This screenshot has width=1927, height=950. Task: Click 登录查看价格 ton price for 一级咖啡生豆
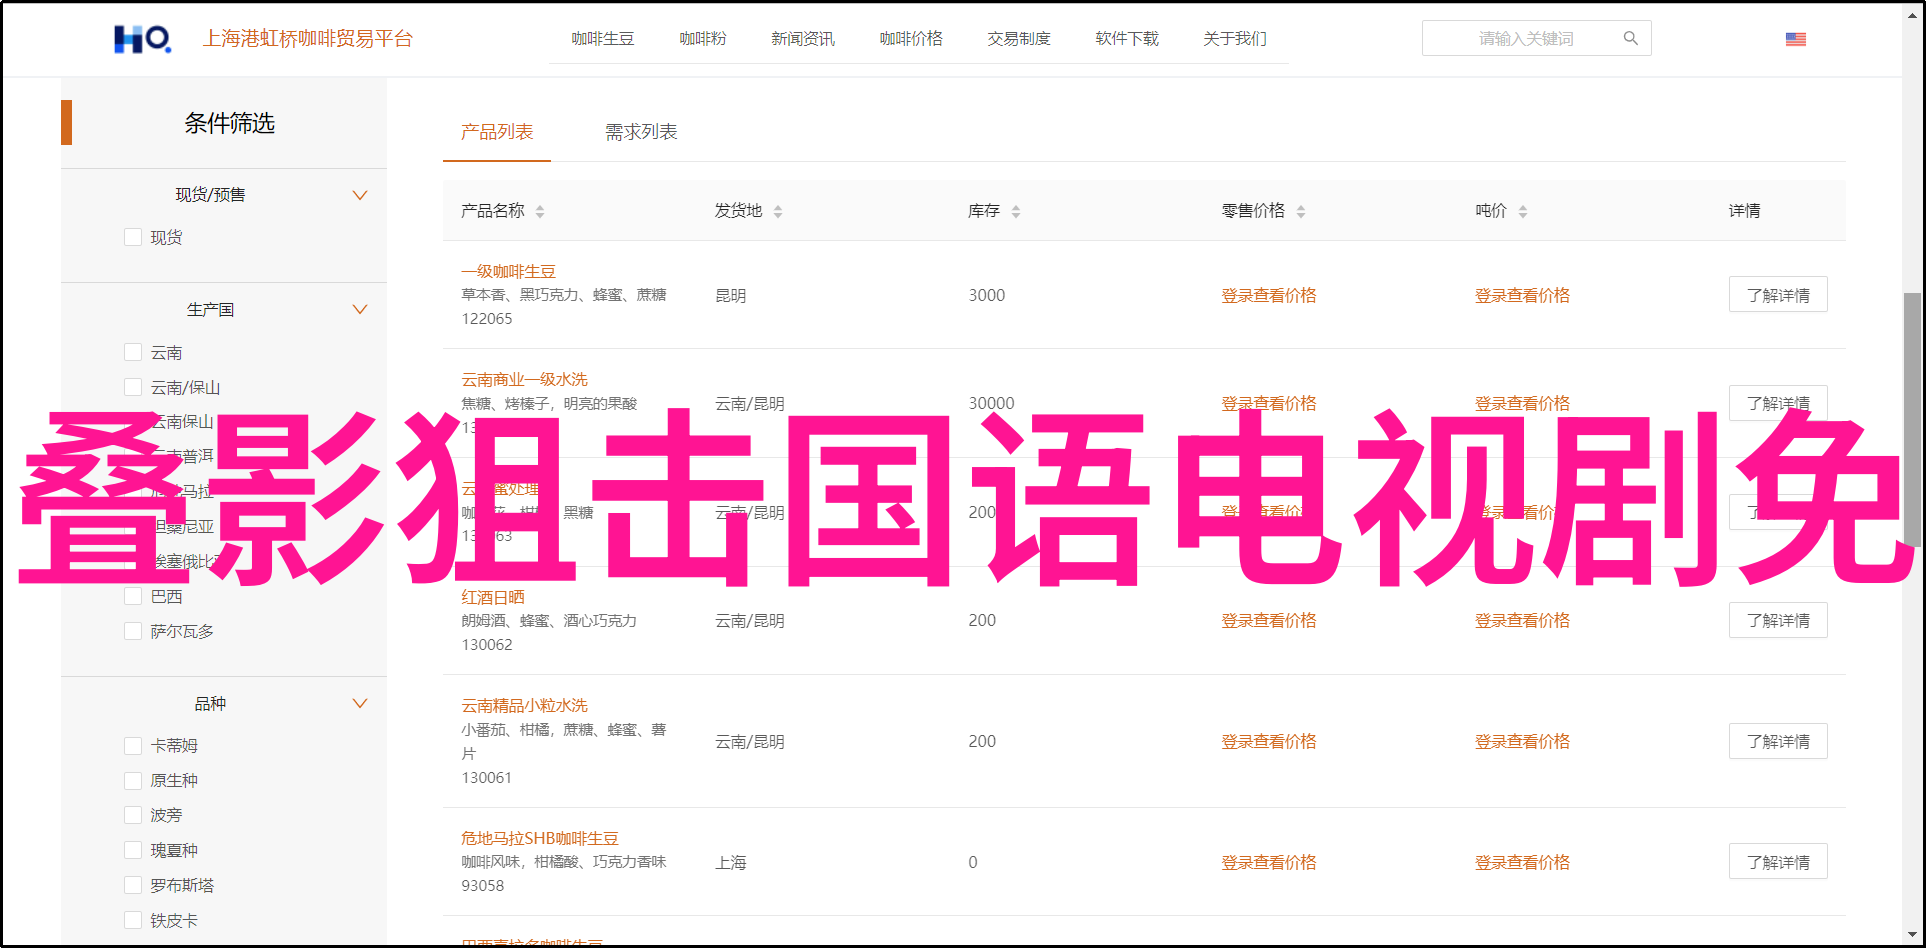pos(1522,295)
